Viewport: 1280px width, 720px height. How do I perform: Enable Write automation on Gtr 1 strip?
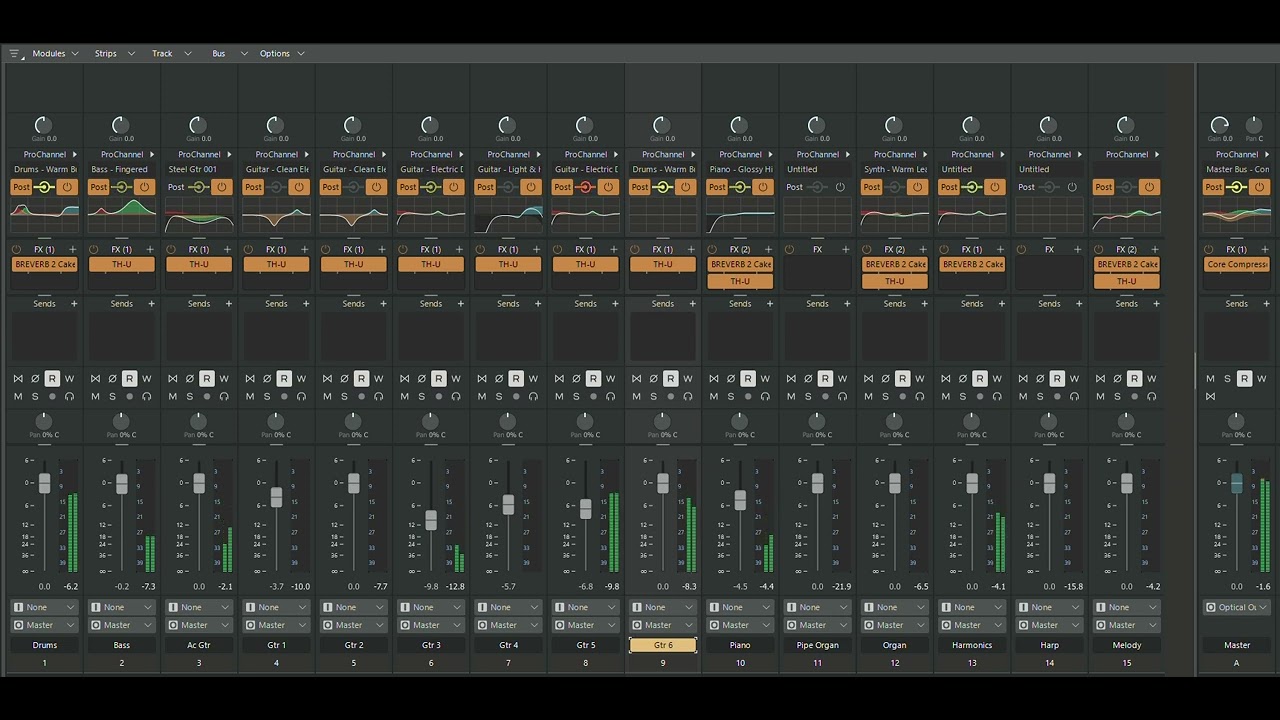(x=301, y=379)
